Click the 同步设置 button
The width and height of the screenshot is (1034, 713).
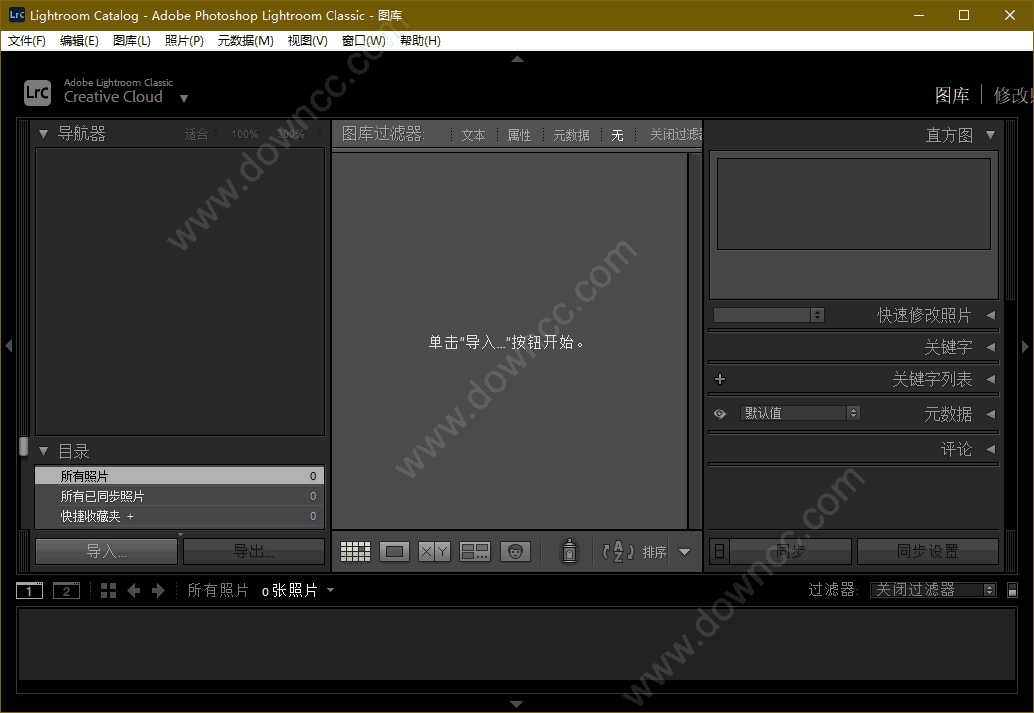[928, 550]
